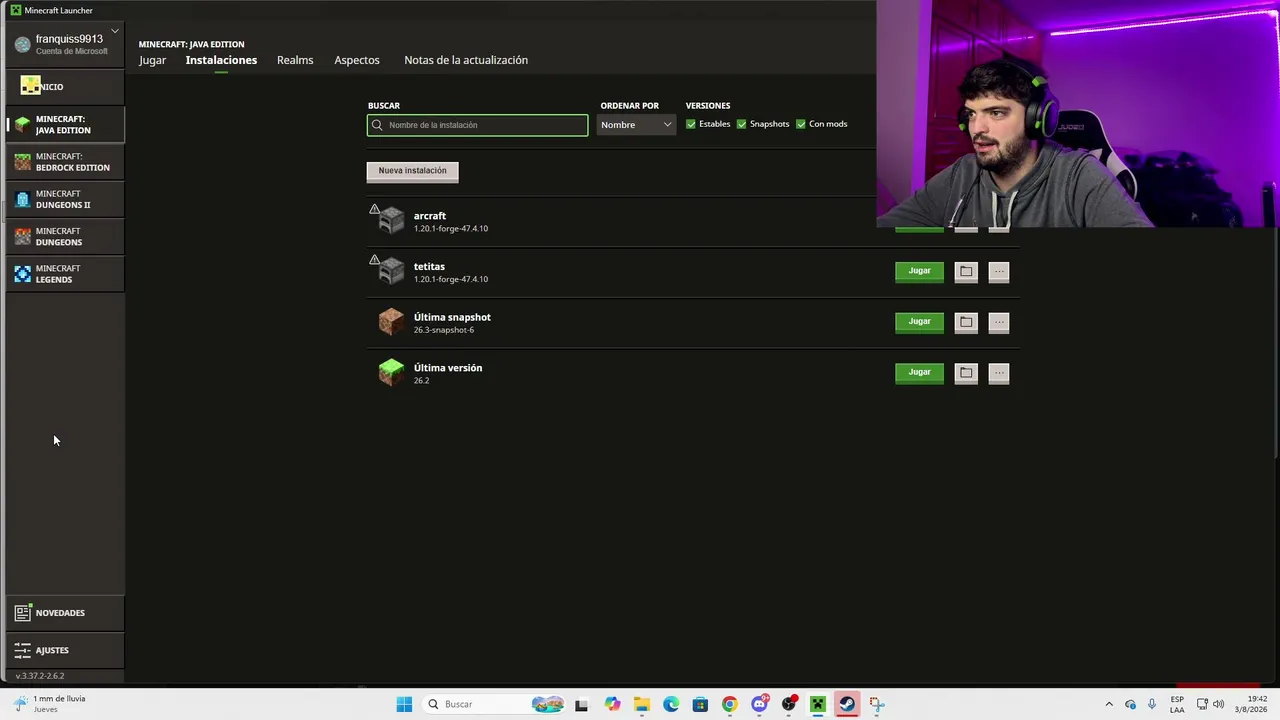Open the Realms tab
Image resolution: width=1280 pixels, height=720 pixels.
coord(295,60)
